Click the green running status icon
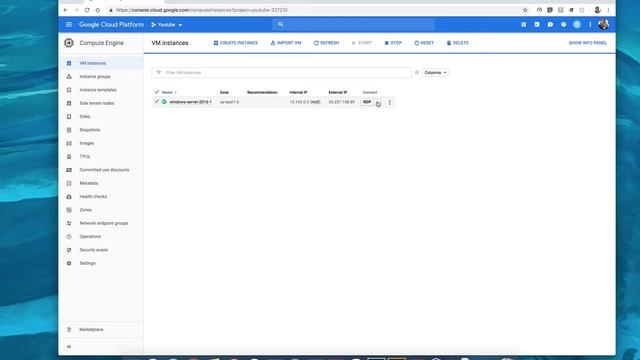The height and width of the screenshot is (360, 640). click(164, 102)
